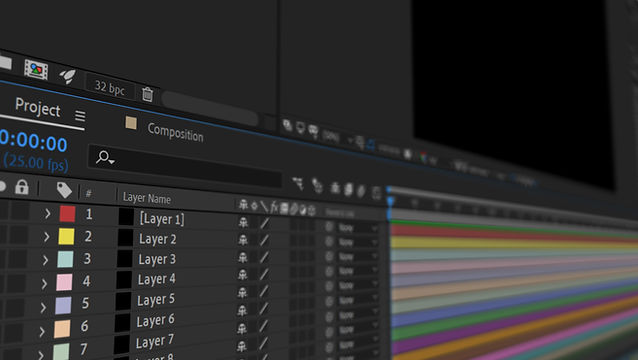The width and height of the screenshot is (638, 360).
Task: Delete selected item with trash icon
Action: [x=147, y=94]
